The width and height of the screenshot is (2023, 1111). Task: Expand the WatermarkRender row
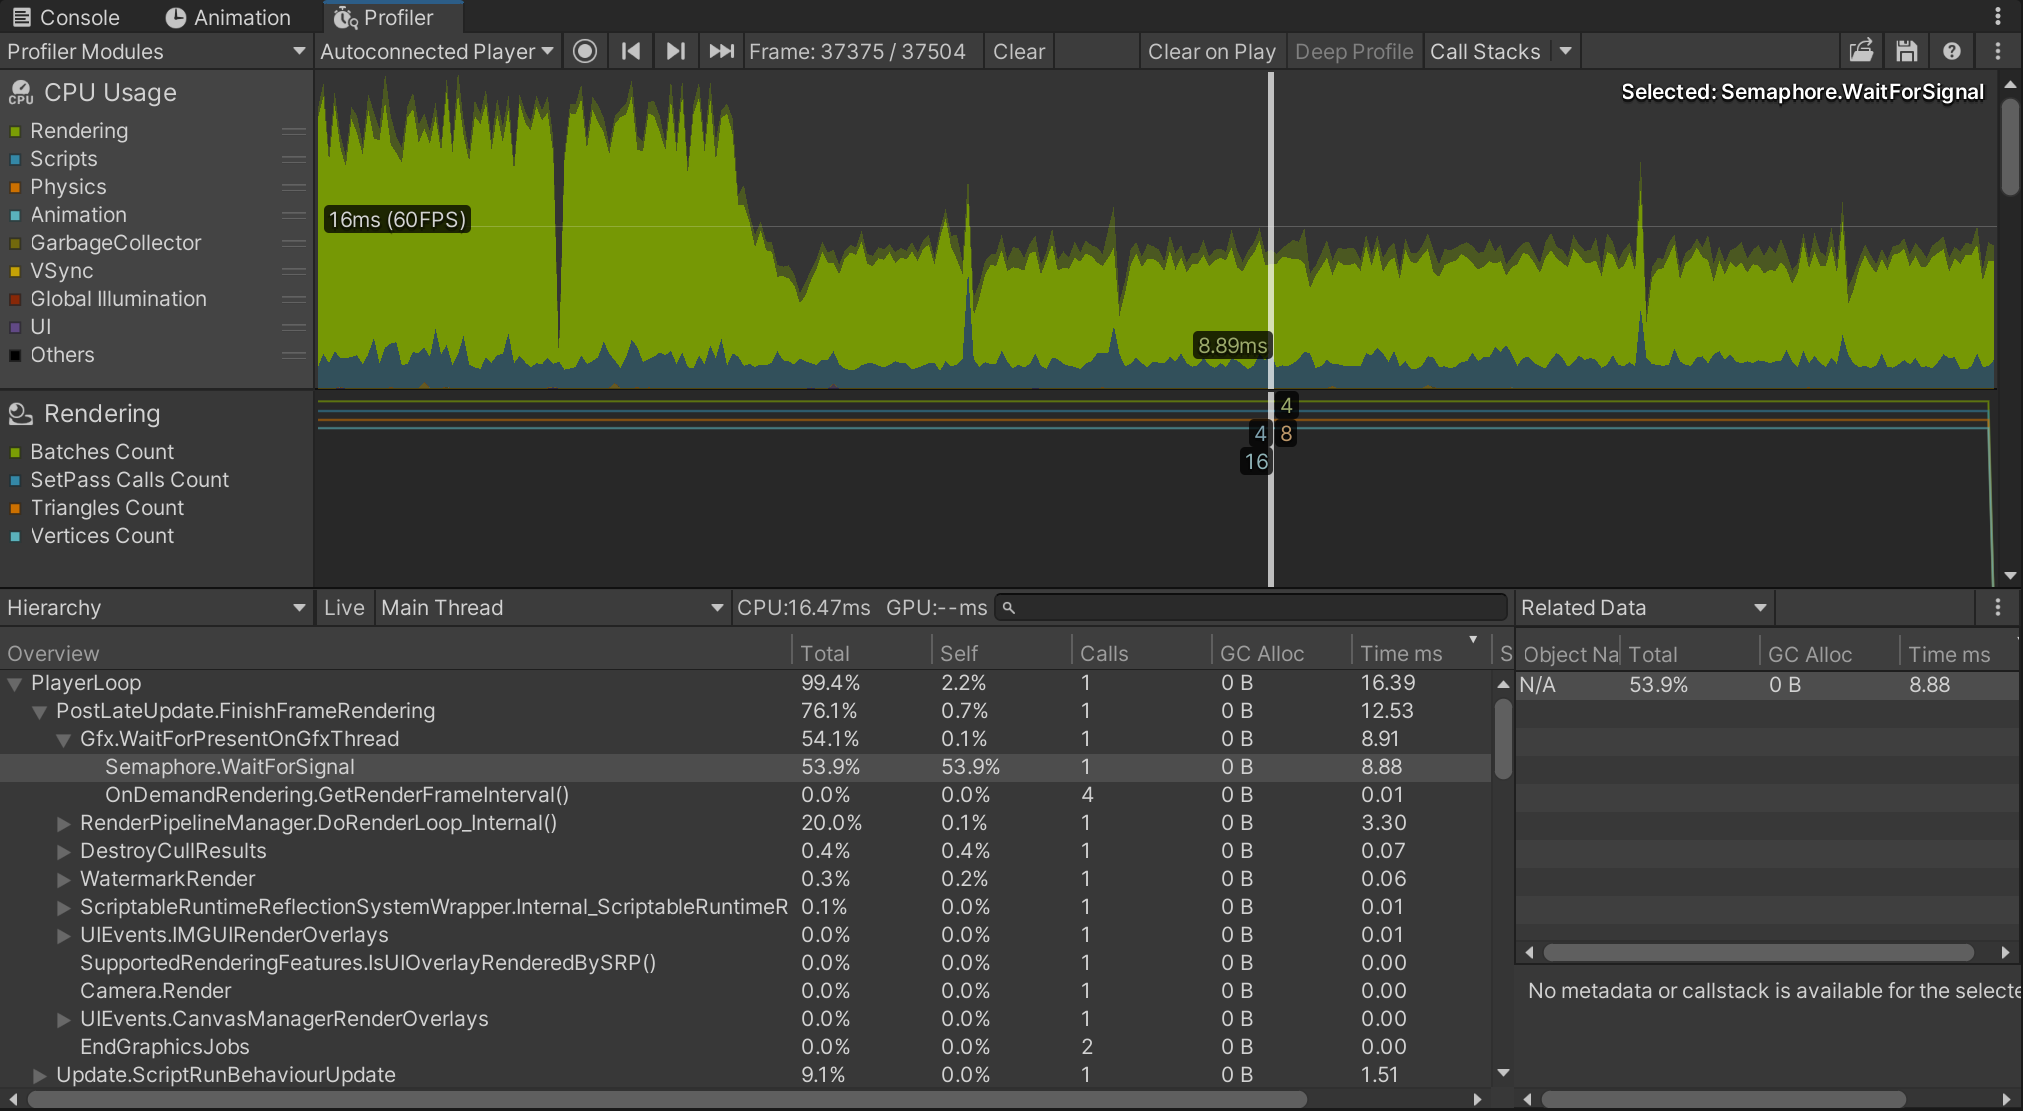coord(64,880)
